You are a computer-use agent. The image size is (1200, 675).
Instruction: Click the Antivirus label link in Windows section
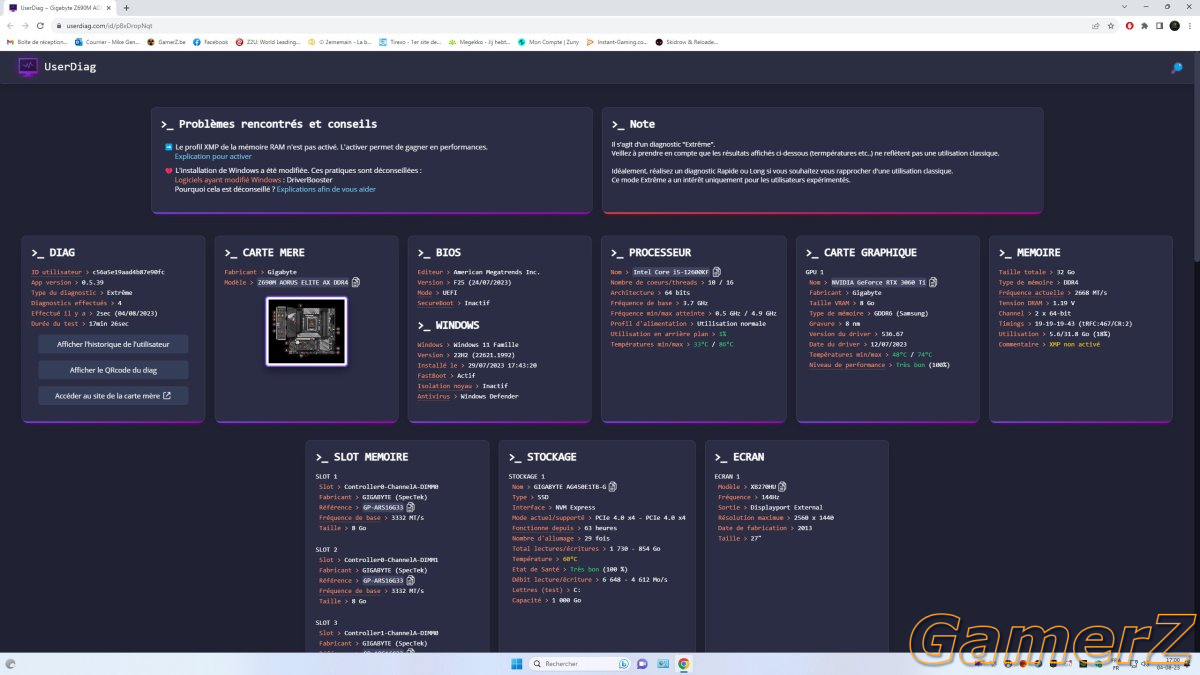click(432, 397)
